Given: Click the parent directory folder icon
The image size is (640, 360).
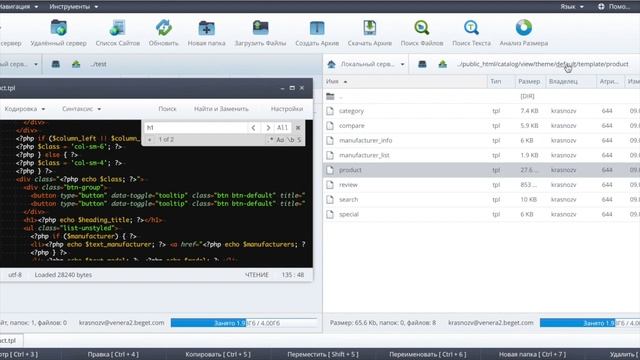Looking at the screenshot, I should click(x=330, y=96).
